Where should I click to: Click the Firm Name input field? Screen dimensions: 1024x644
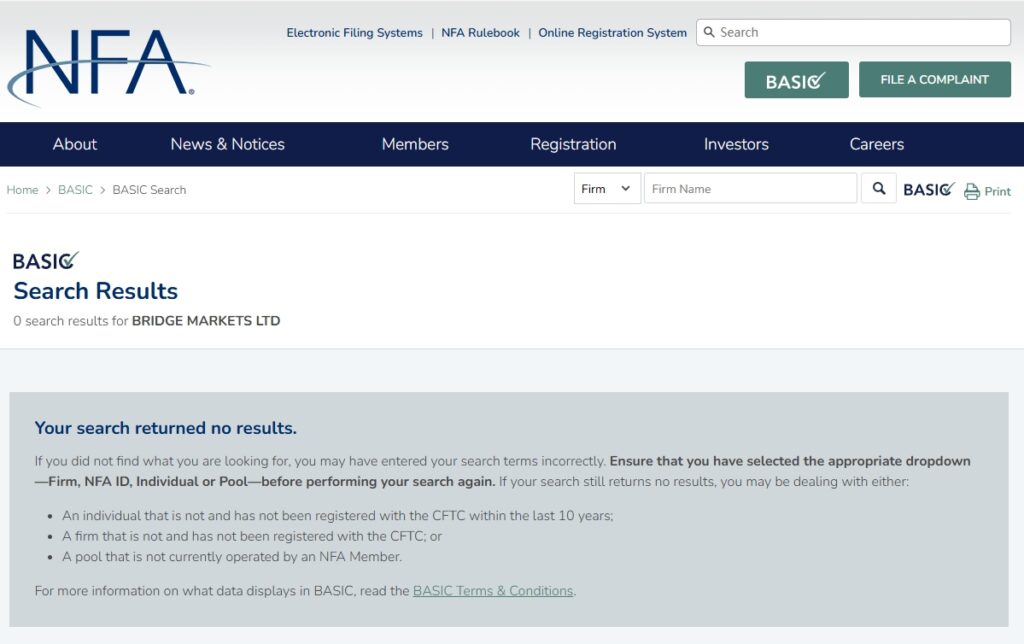(x=750, y=188)
